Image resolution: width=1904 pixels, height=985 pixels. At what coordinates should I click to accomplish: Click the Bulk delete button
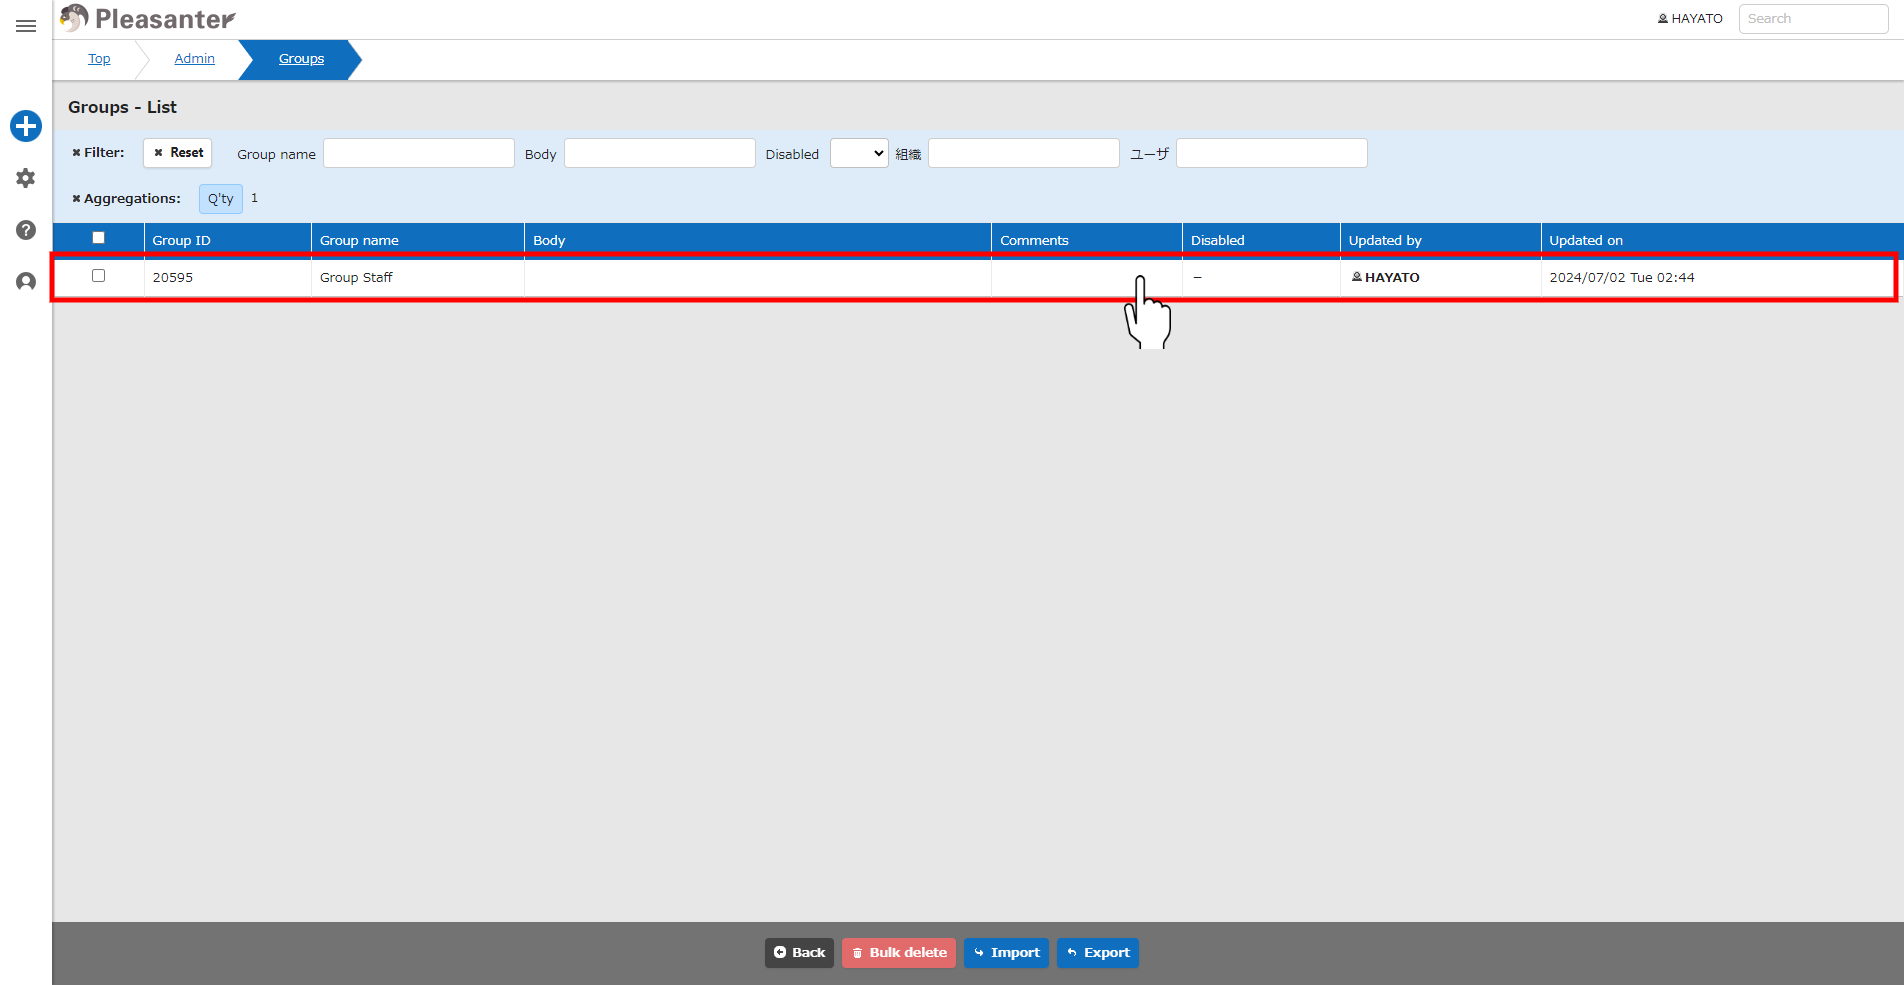[x=899, y=953]
